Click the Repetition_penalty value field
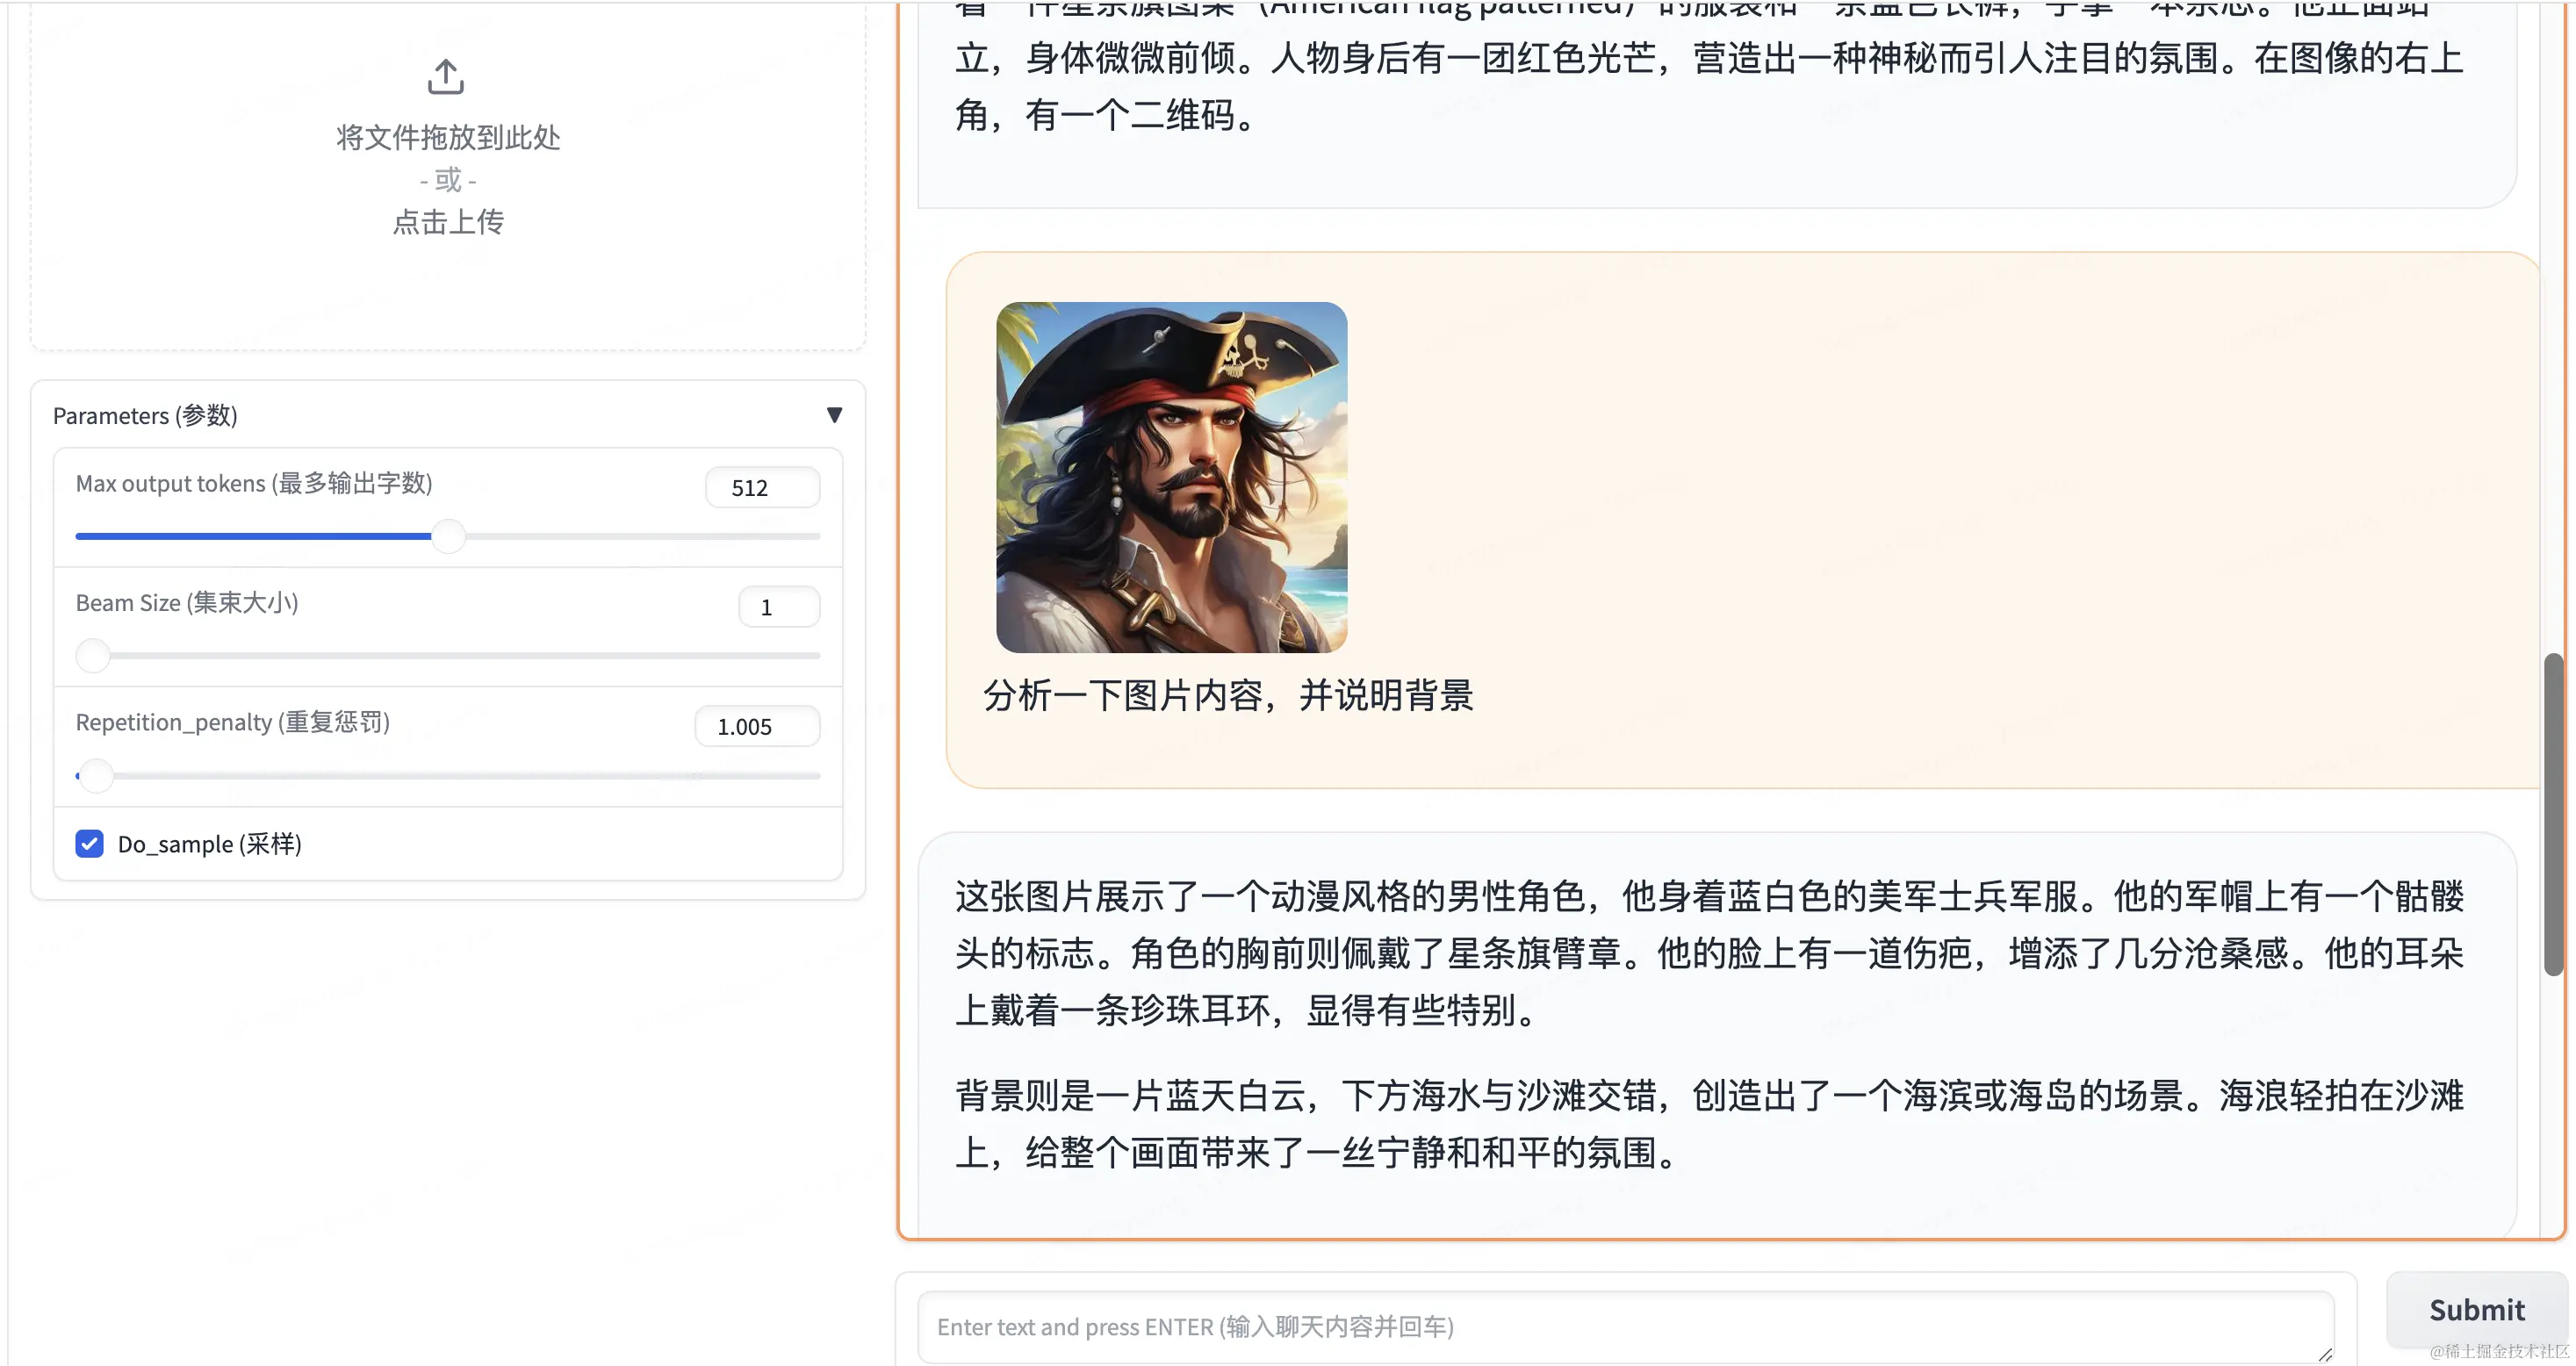The width and height of the screenshot is (2576, 1366). point(756,727)
